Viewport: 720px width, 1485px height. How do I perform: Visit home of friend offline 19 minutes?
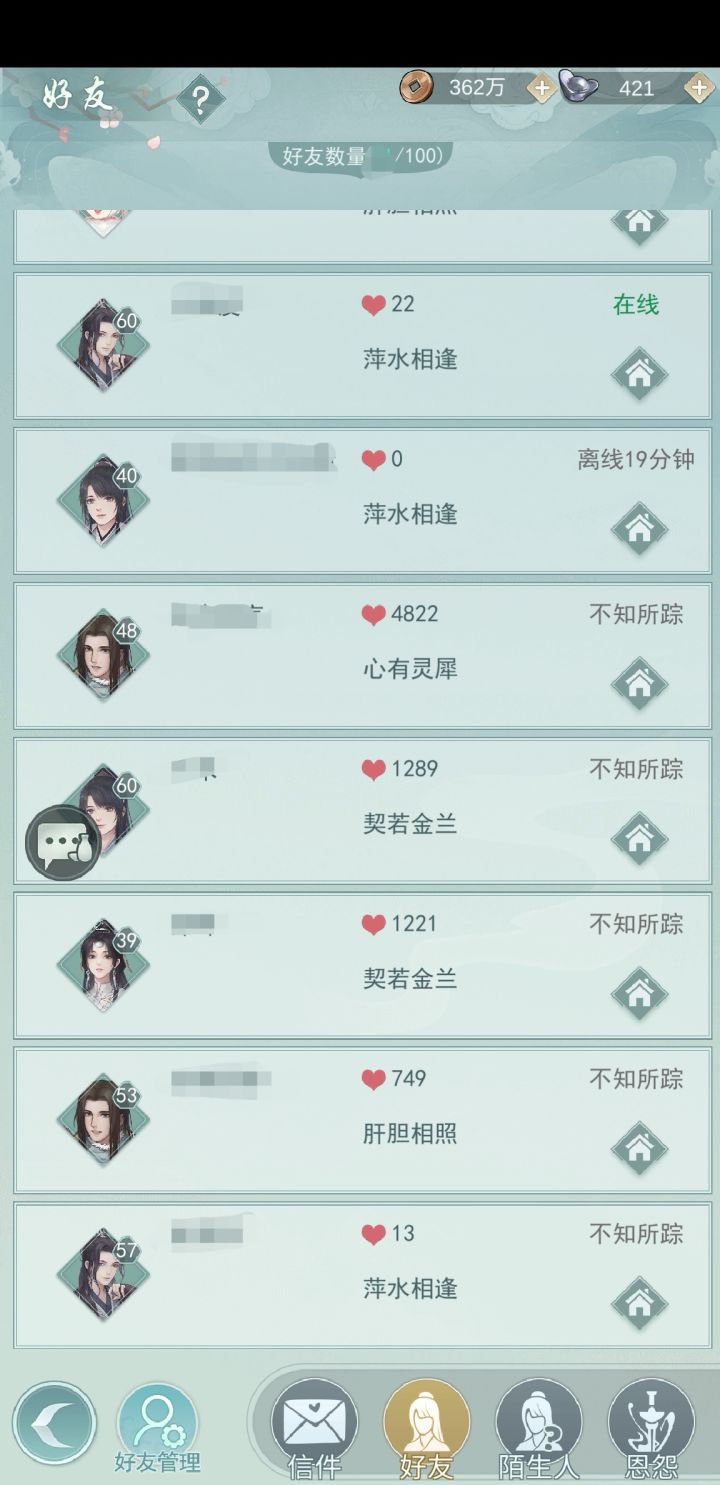[x=639, y=528]
